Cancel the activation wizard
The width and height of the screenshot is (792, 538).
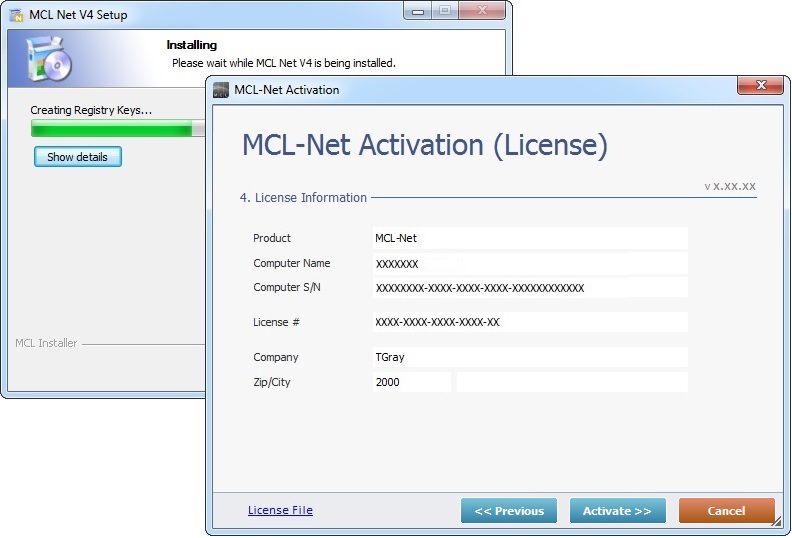click(x=726, y=511)
